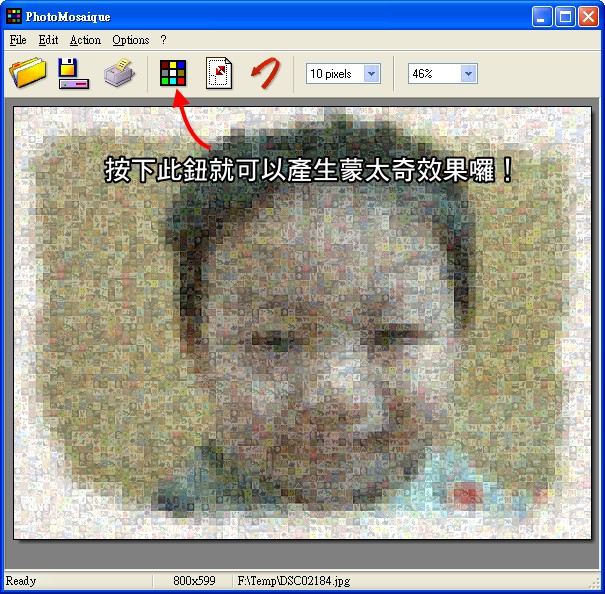
Task: Close the PhotoMosaique window
Action: 588,17
